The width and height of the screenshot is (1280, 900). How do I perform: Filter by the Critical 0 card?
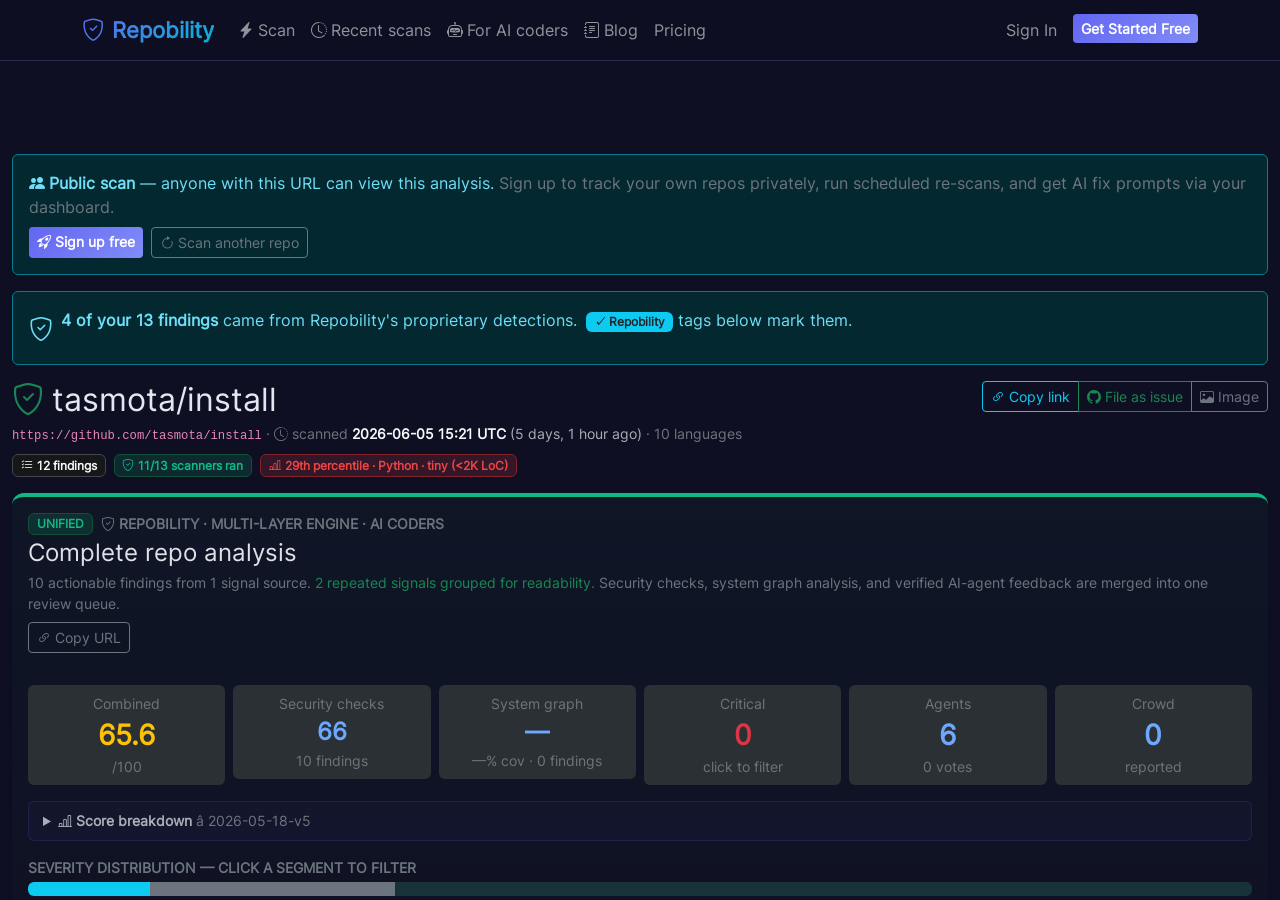[x=742, y=735]
